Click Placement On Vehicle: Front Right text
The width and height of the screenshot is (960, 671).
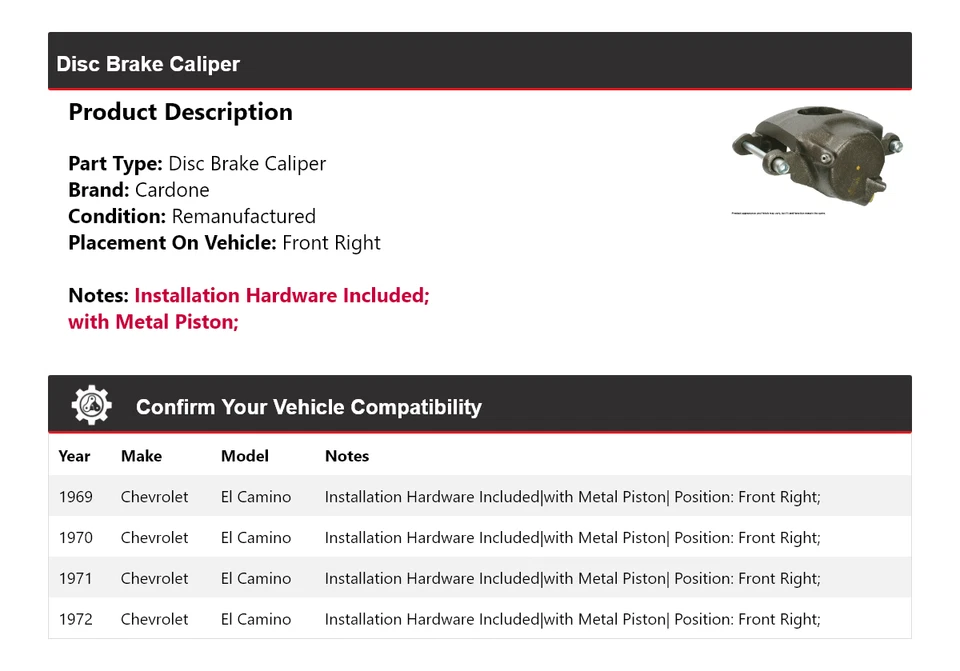pyautogui.click(x=225, y=243)
